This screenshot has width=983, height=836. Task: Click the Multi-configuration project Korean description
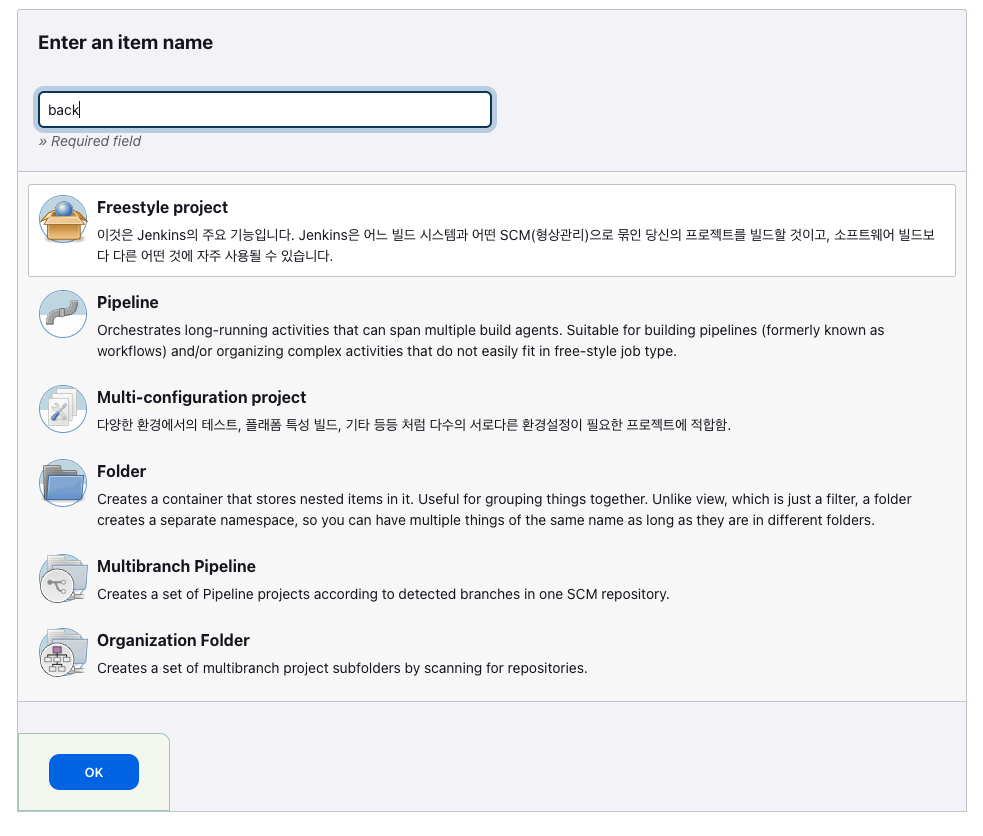(414, 425)
